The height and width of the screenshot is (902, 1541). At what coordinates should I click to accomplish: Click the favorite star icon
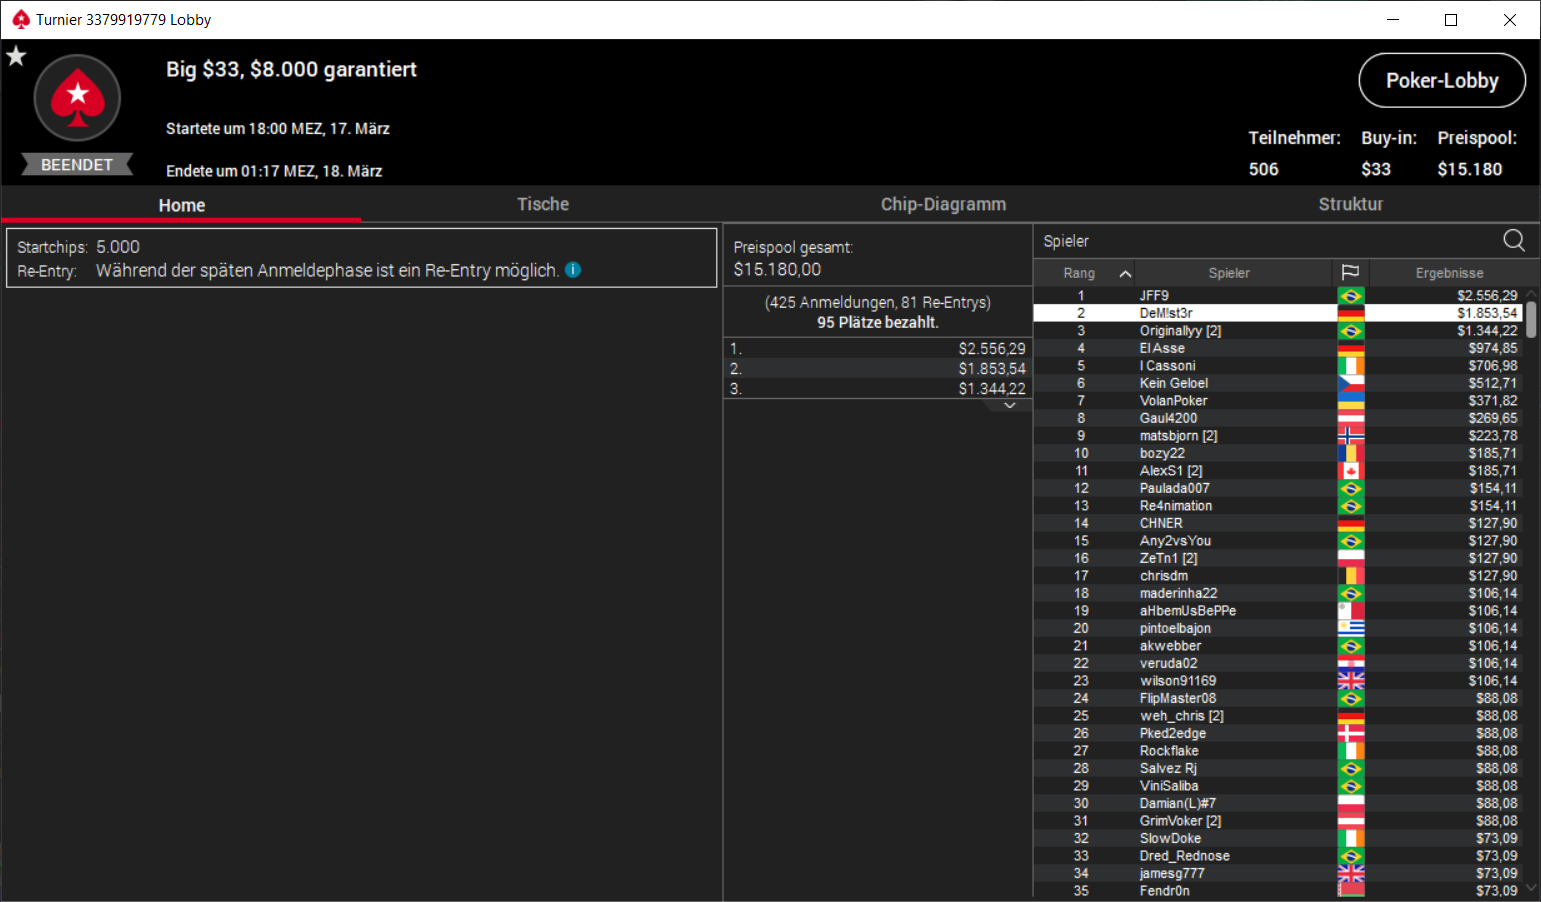16,56
